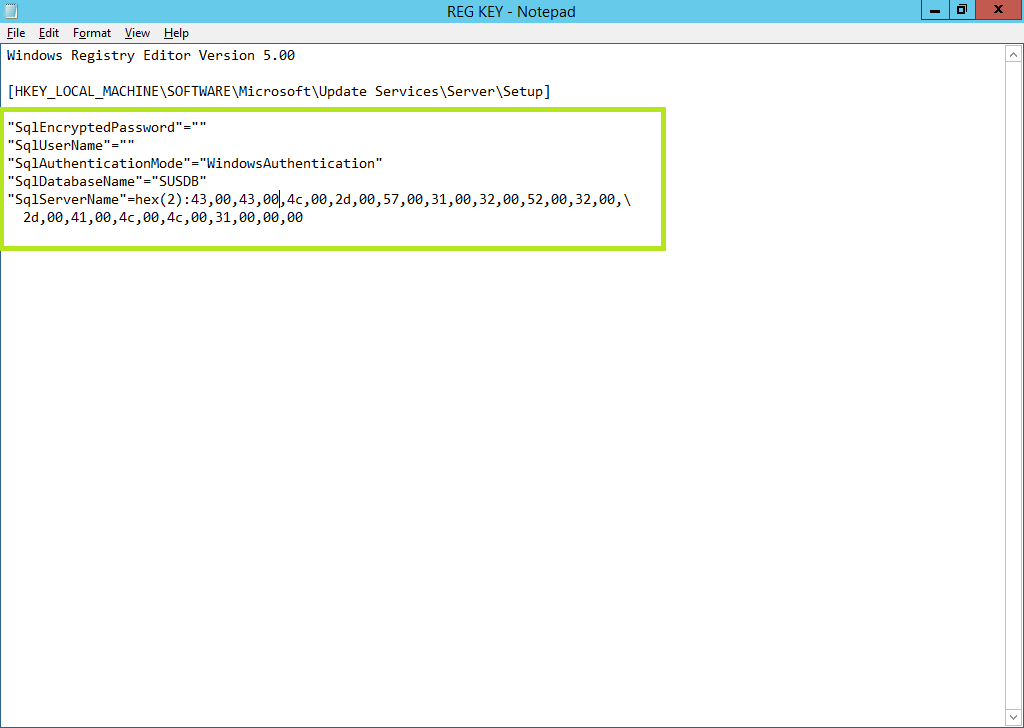The width and height of the screenshot is (1024, 728).
Task: Click the Notepad icon in title bar
Action: pyautogui.click(x=11, y=11)
